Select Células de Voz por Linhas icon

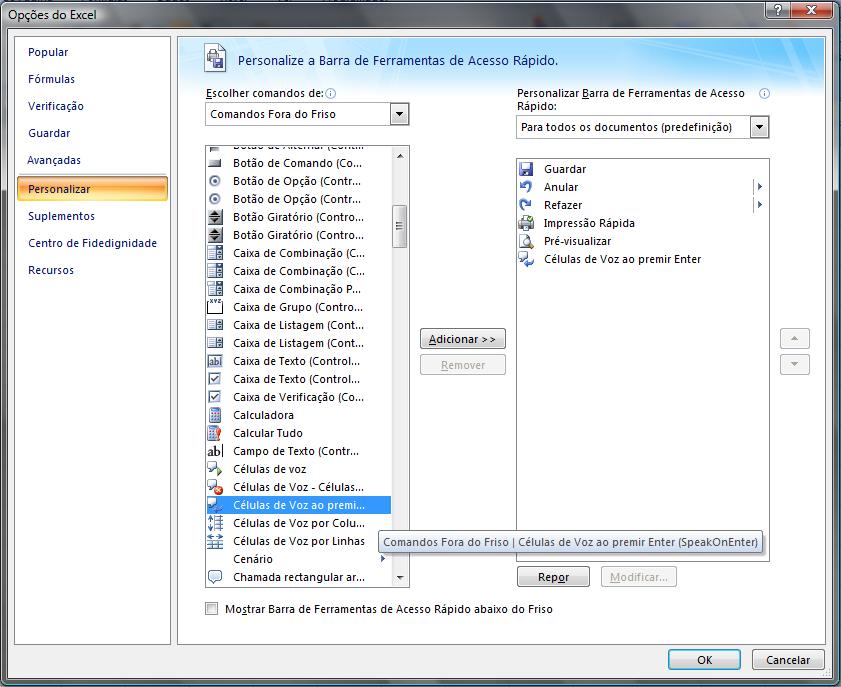(x=215, y=541)
